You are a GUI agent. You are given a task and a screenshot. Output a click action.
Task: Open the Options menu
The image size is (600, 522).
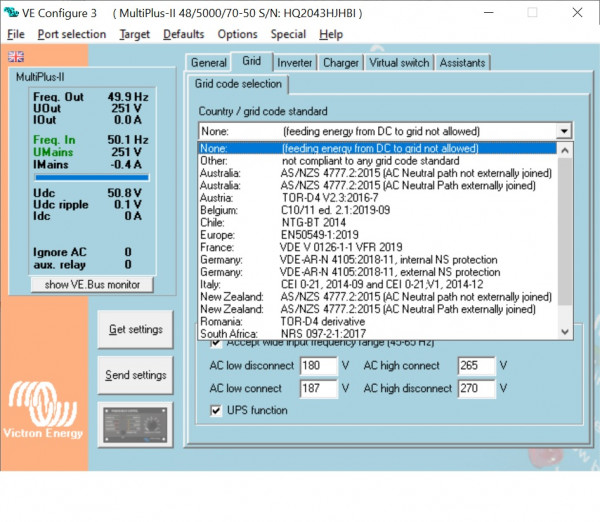click(238, 34)
